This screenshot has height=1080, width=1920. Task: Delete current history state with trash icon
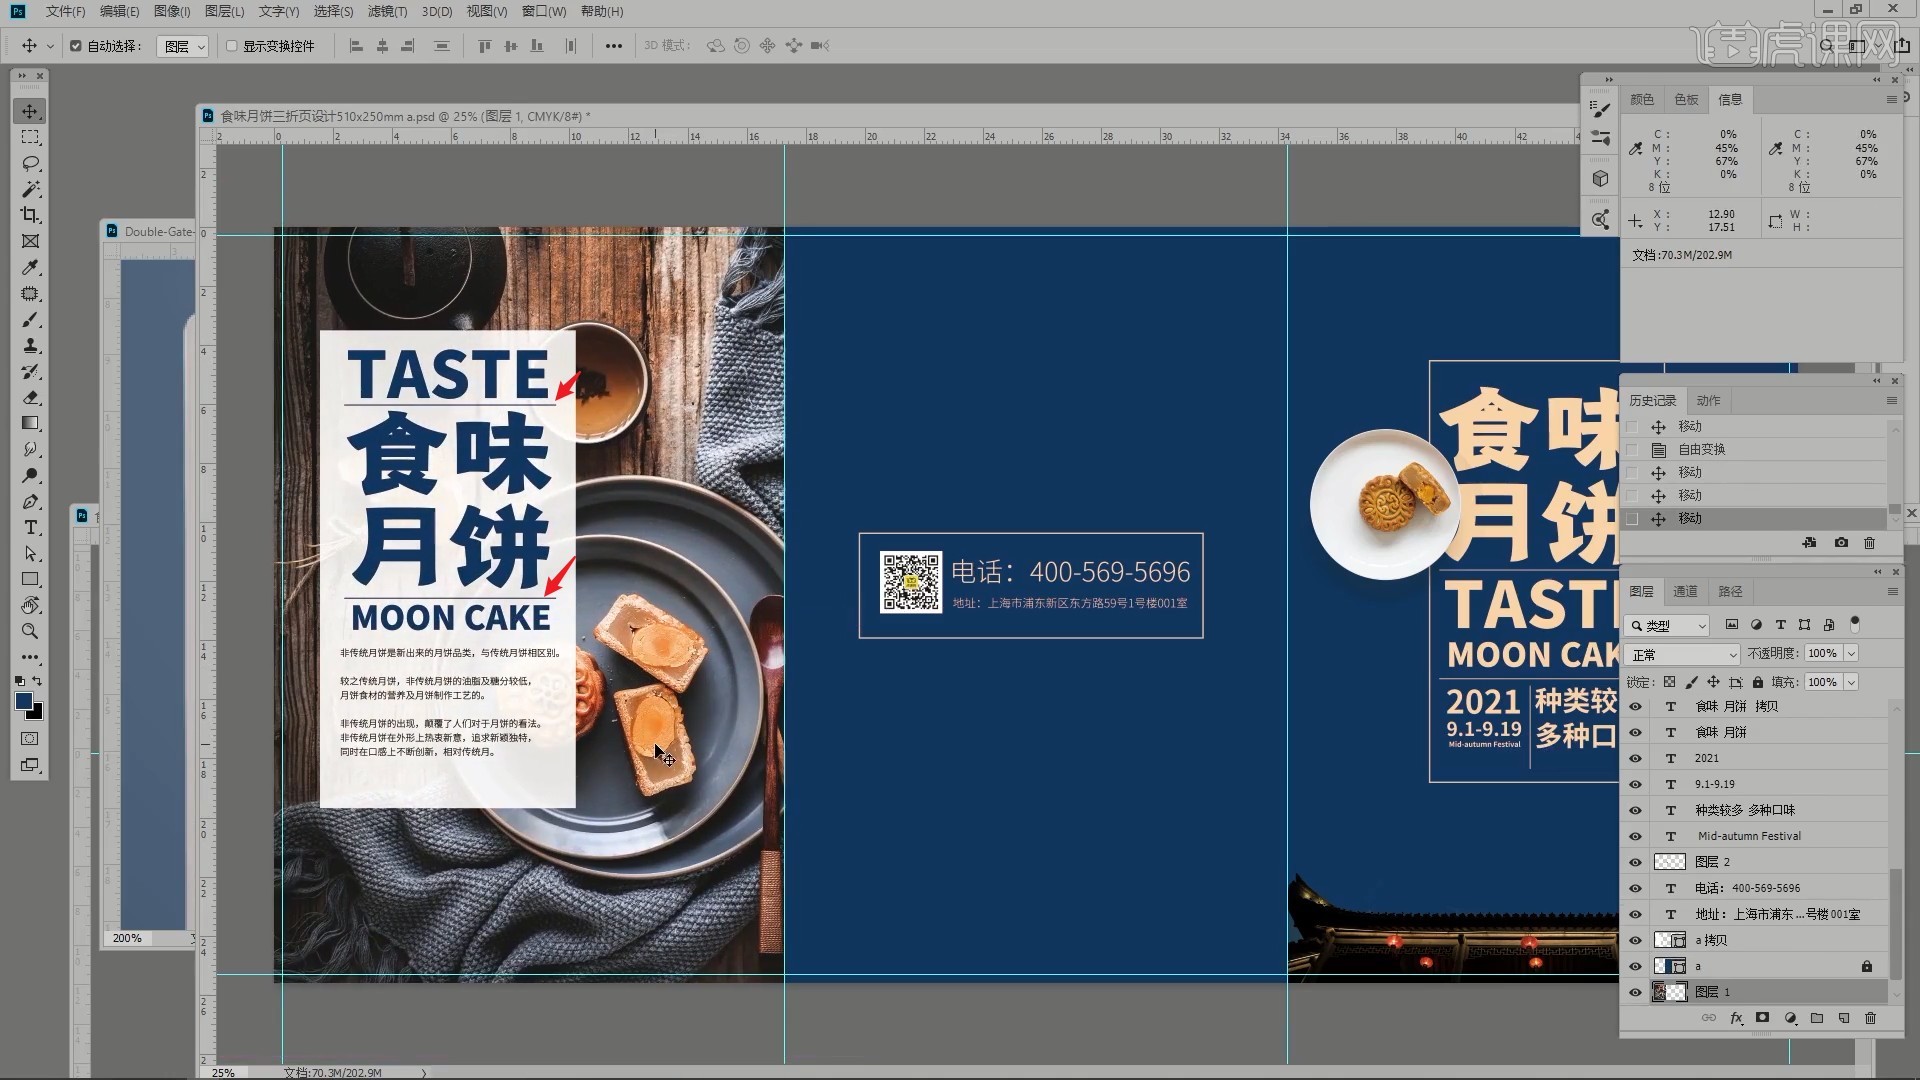tap(1869, 543)
